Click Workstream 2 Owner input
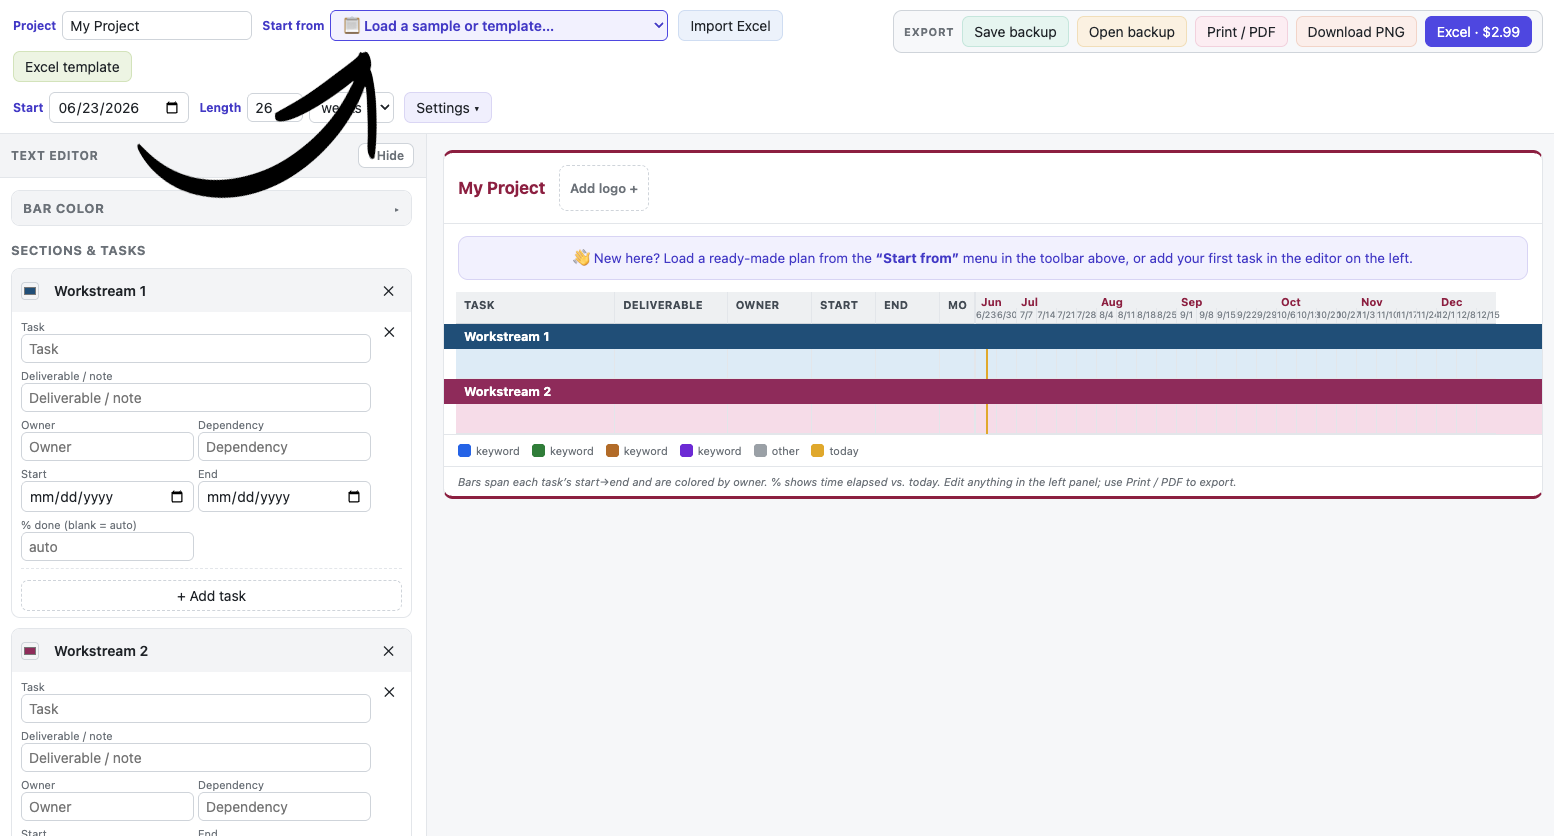The height and width of the screenshot is (836, 1554). click(107, 807)
